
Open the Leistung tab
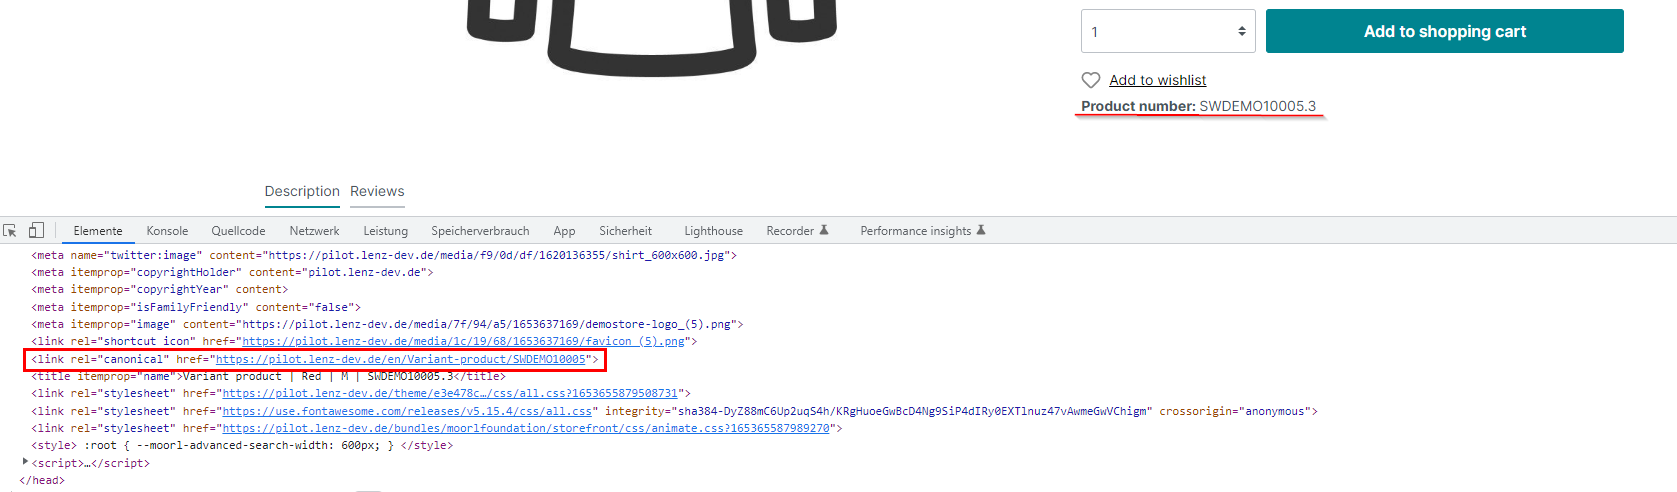(386, 231)
